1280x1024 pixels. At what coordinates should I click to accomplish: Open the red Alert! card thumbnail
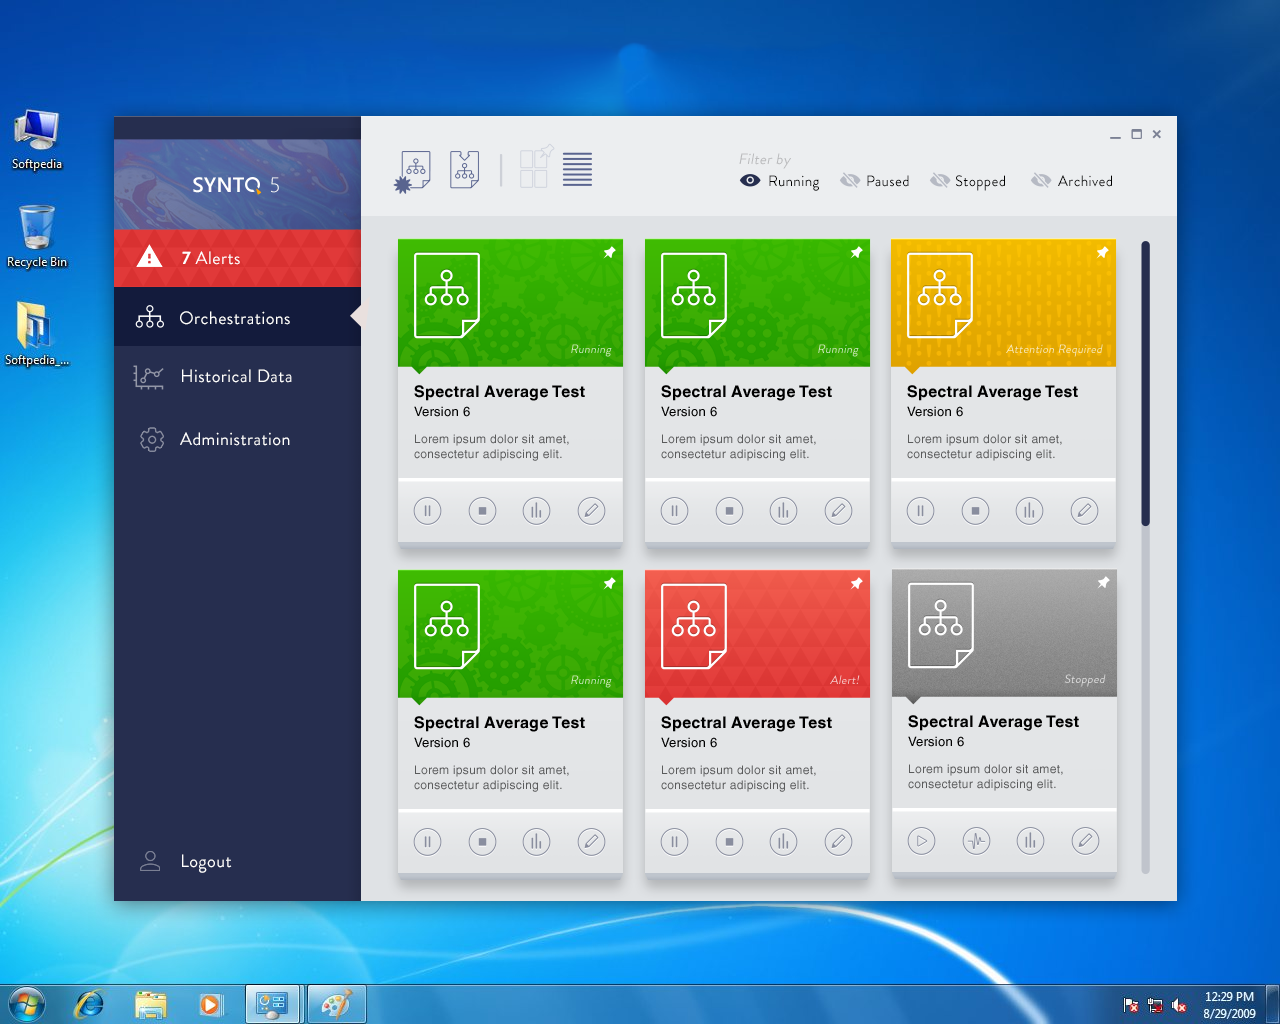click(694, 626)
